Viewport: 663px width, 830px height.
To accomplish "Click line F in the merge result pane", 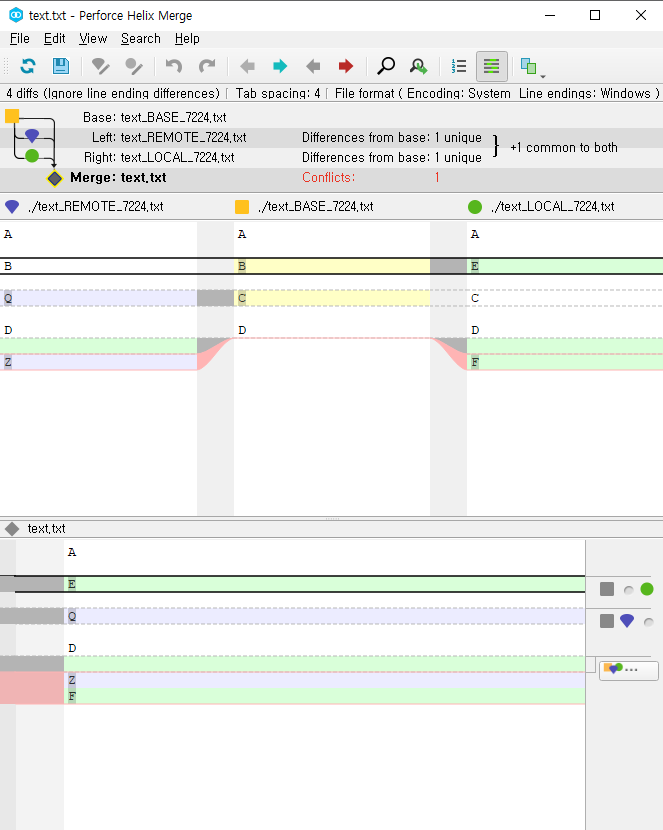I will pos(324,696).
